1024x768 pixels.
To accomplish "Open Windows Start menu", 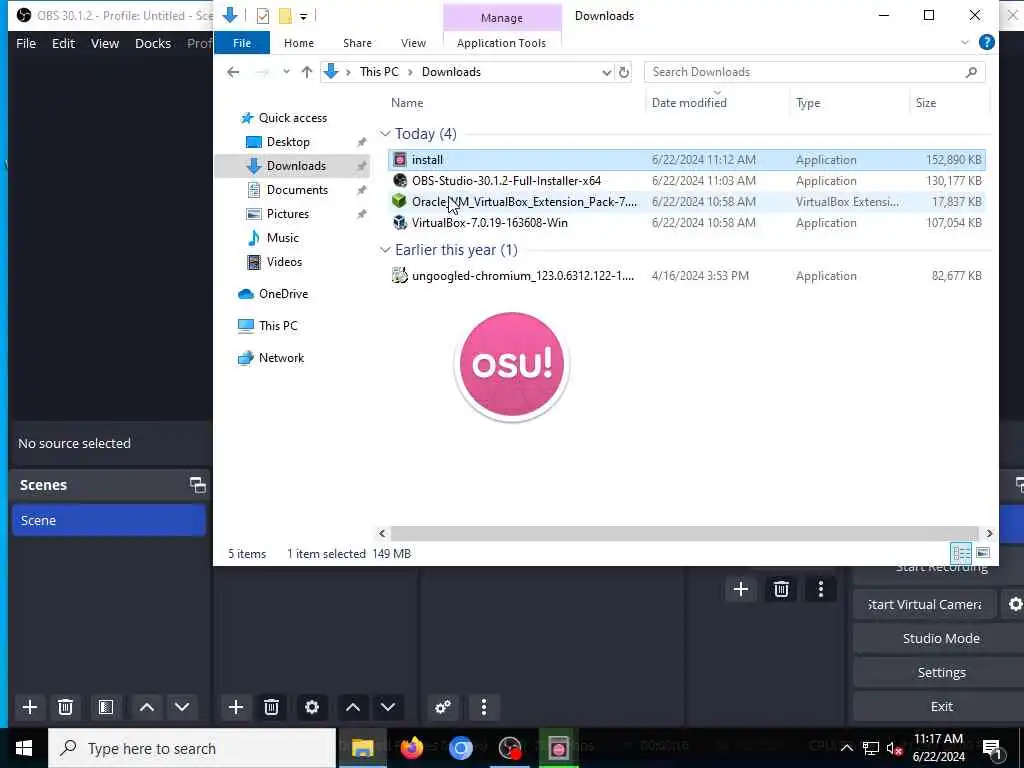I will pyautogui.click(x=24, y=748).
